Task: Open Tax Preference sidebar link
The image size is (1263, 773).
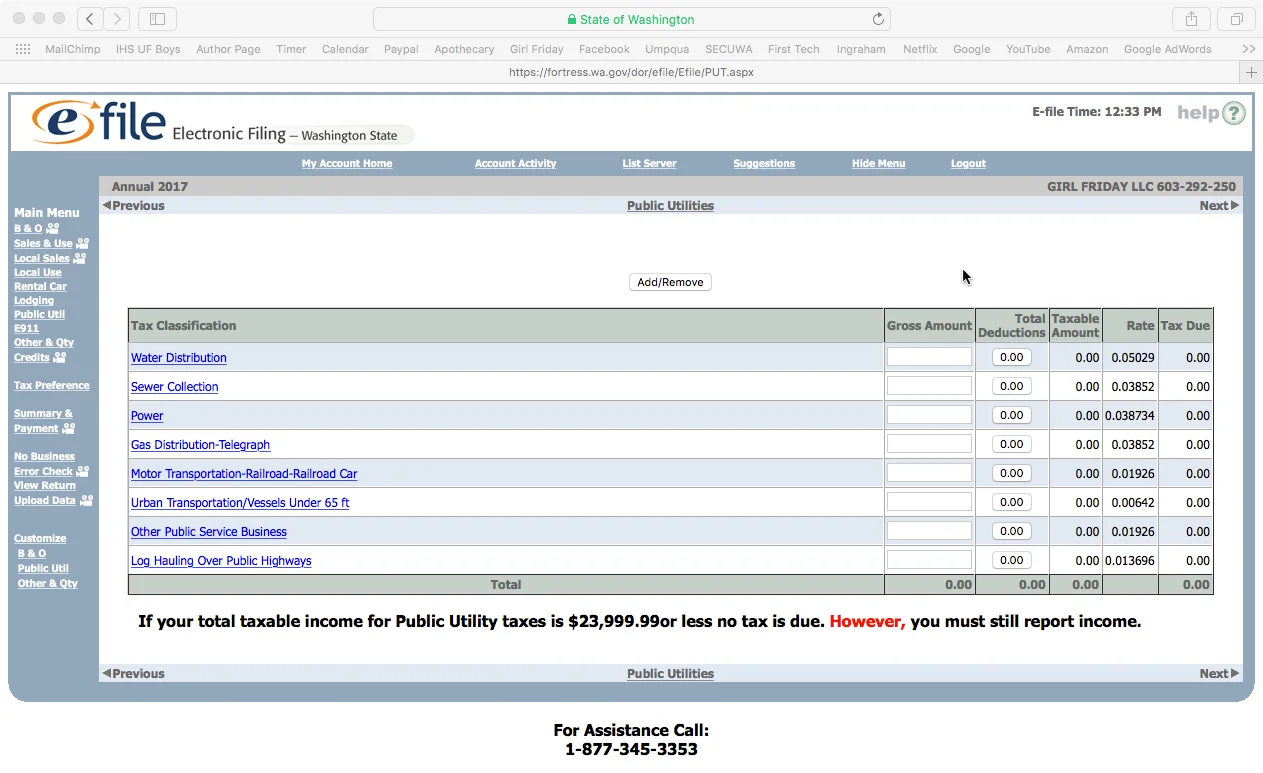Action: [x=51, y=385]
